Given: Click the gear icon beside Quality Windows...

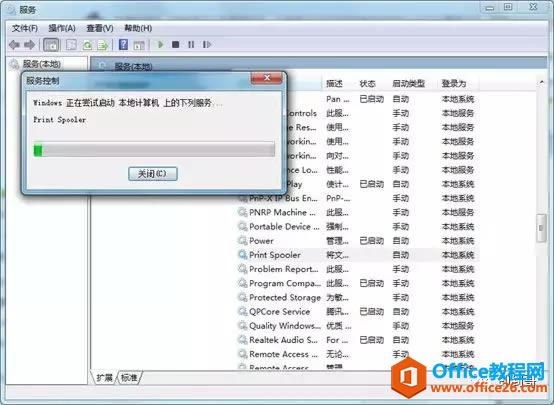Looking at the screenshot, I should tap(243, 325).
